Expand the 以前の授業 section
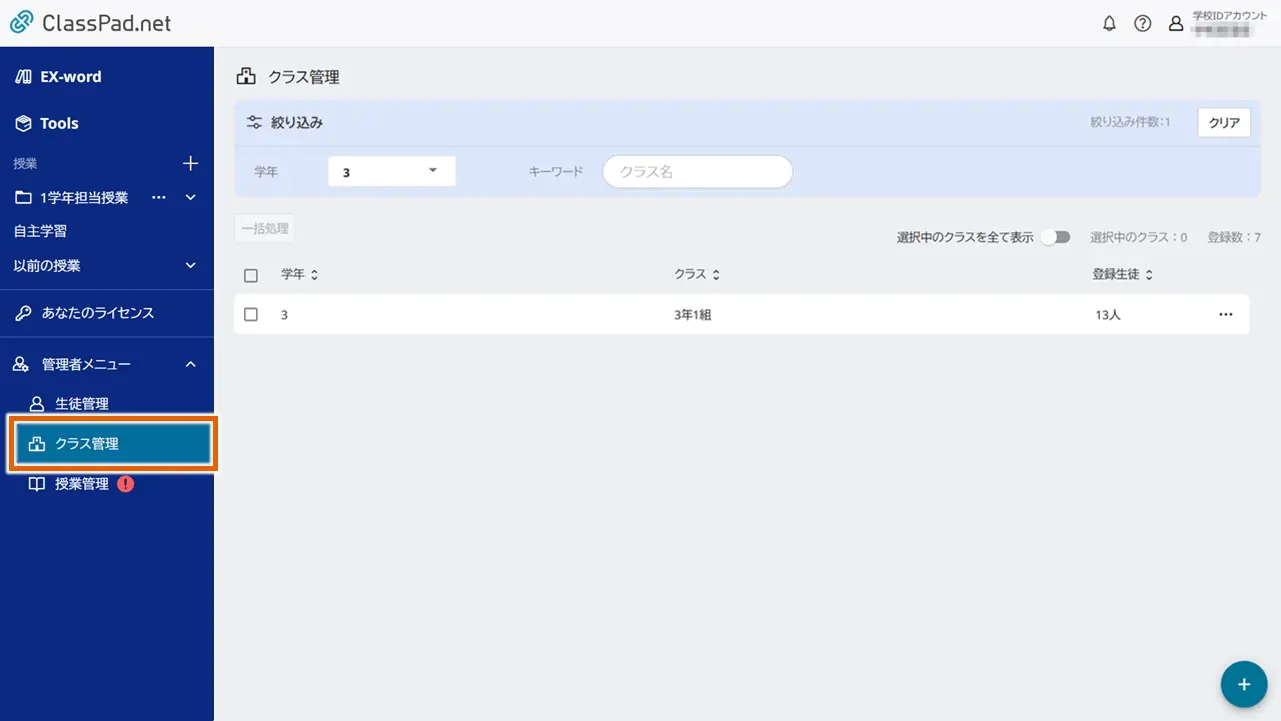The image size is (1281, 721). point(191,266)
